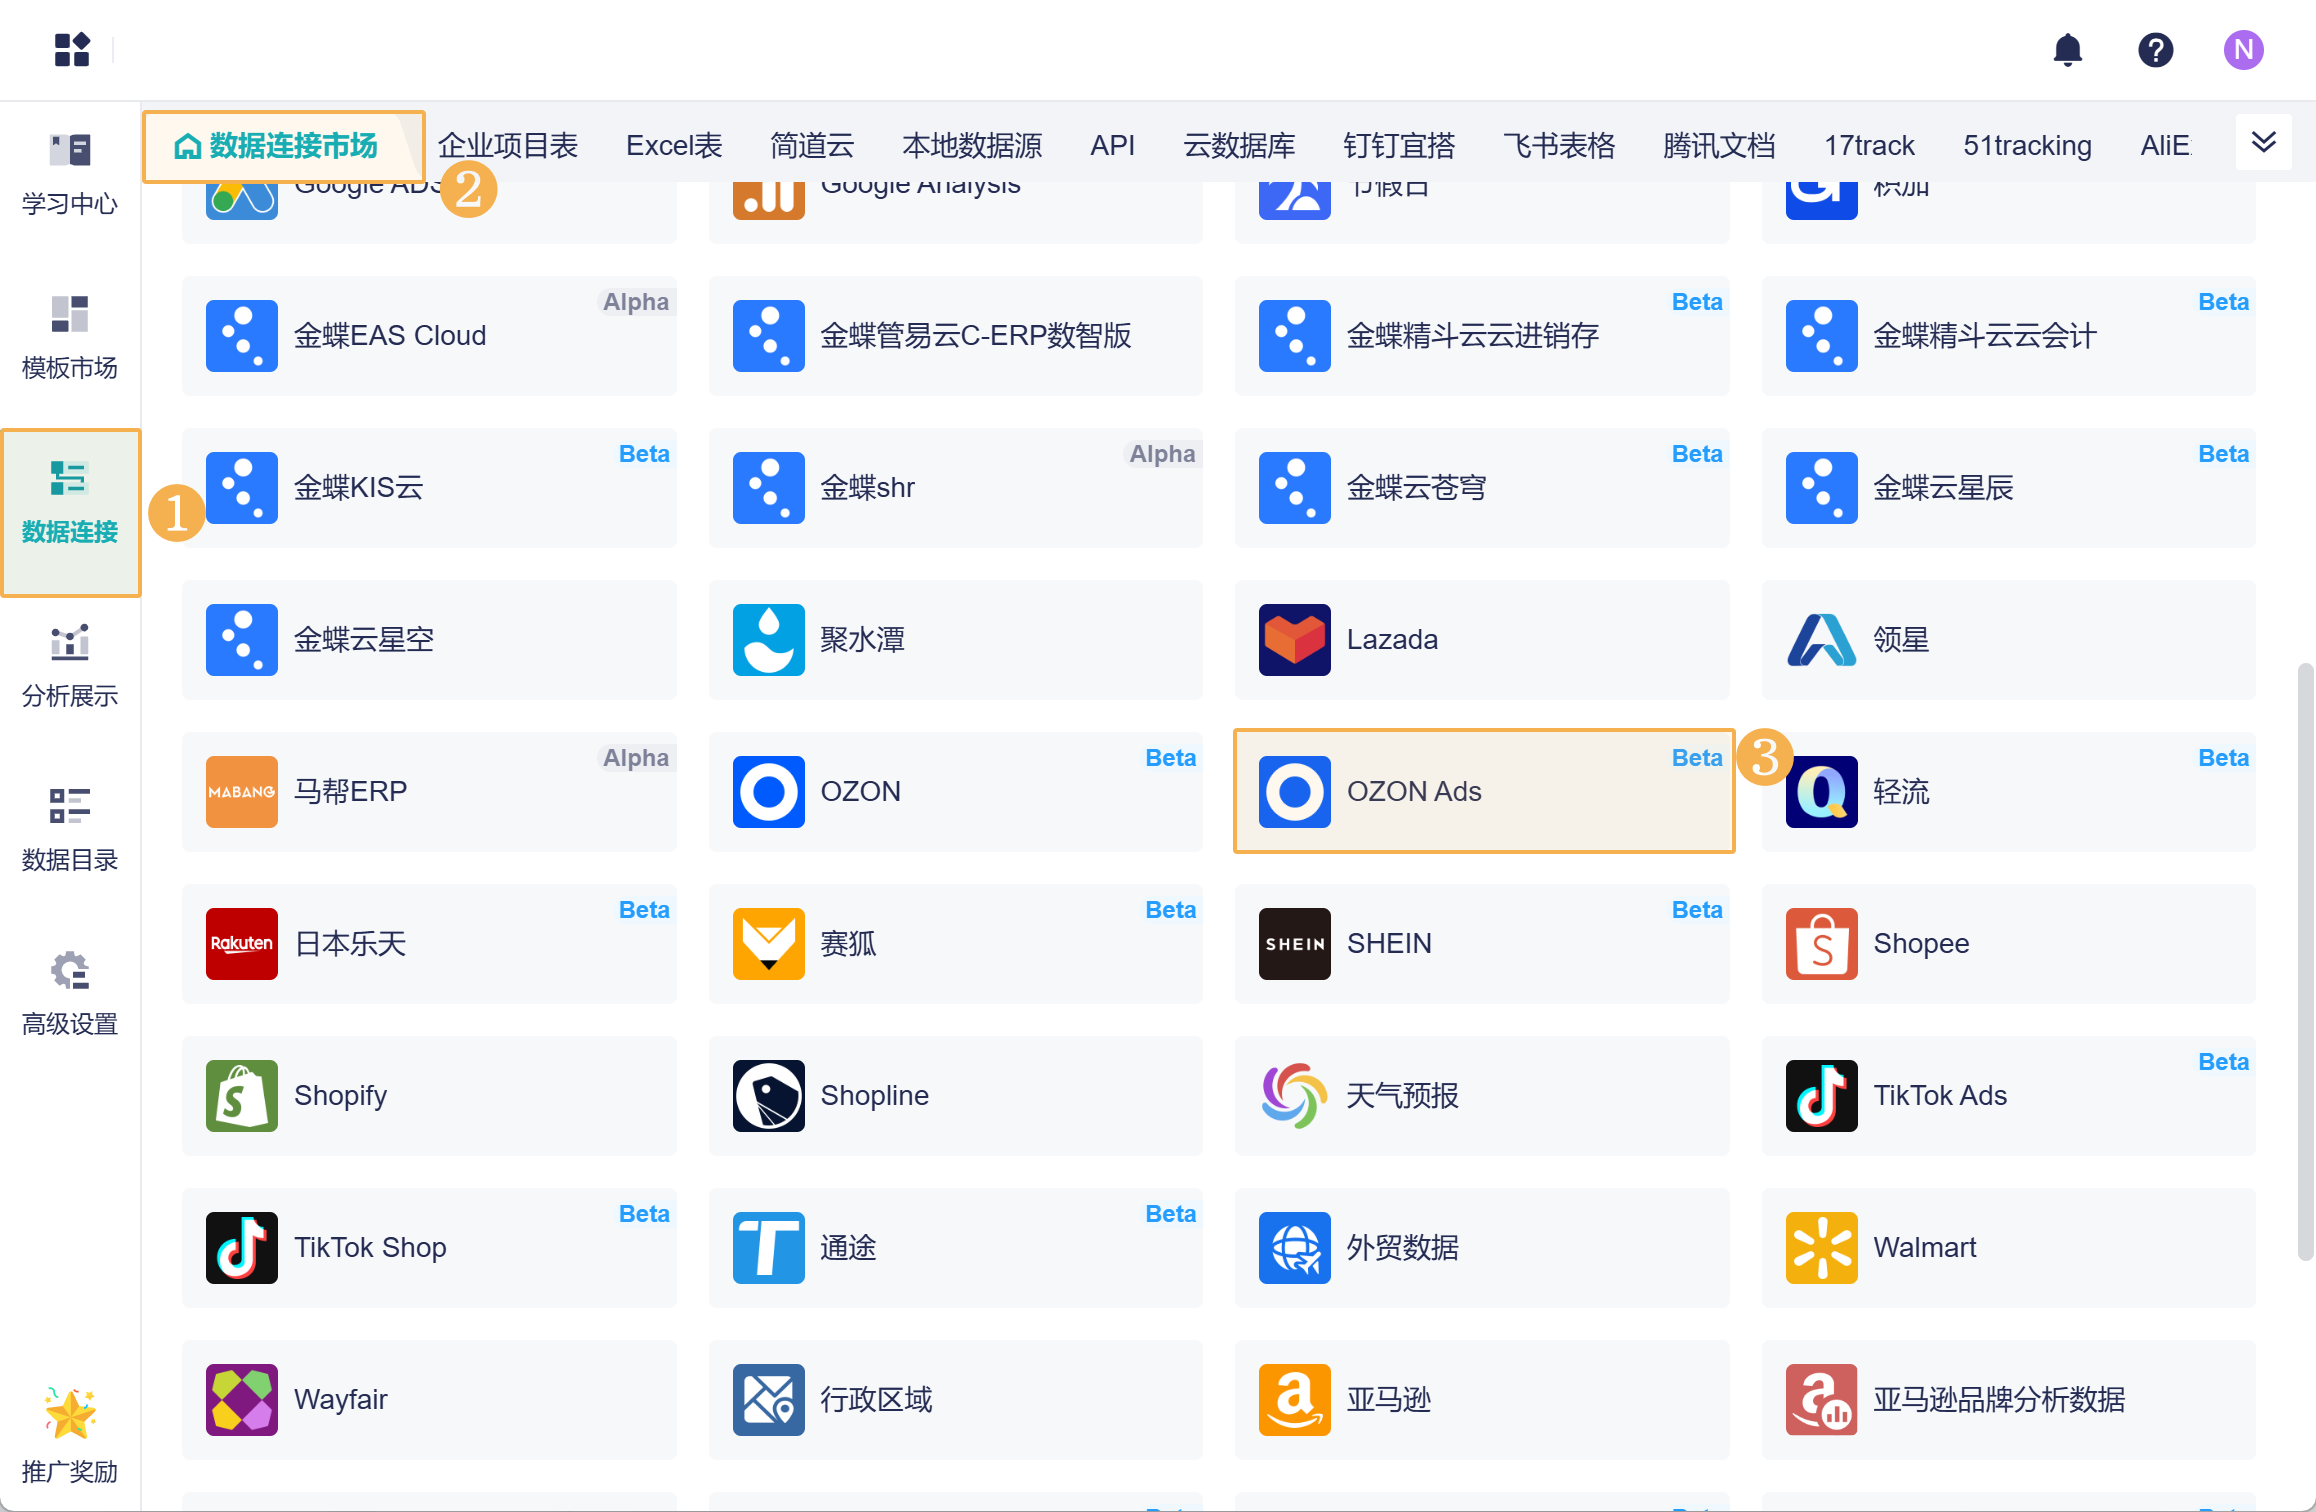Click the 亚马逊 Amazon icon
The image size is (2316, 1512).
point(1295,1400)
